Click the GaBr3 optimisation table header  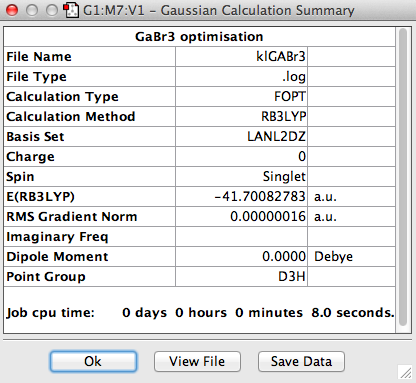click(199, 37)
